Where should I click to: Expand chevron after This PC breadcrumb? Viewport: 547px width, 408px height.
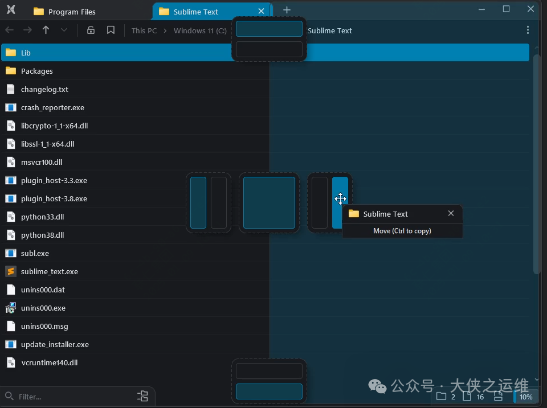coord(165,31)
